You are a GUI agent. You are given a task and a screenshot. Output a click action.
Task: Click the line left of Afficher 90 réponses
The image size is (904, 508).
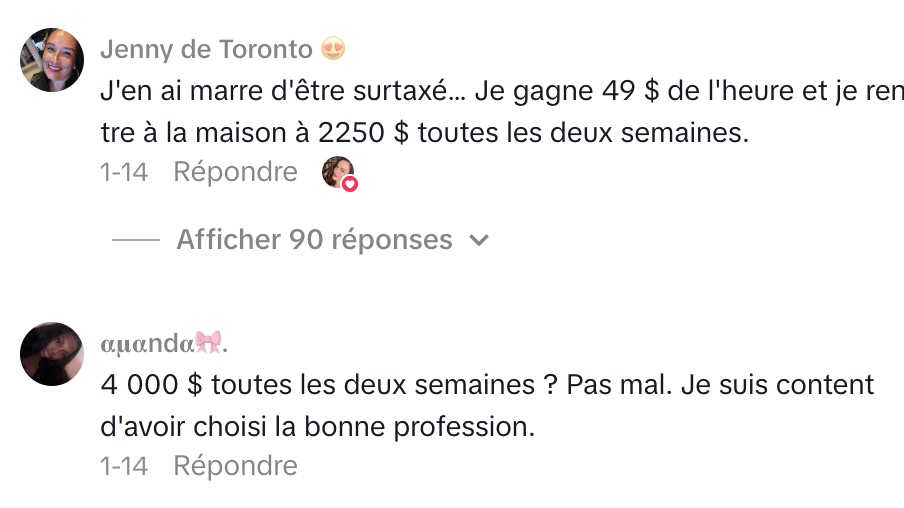[136, 241]
